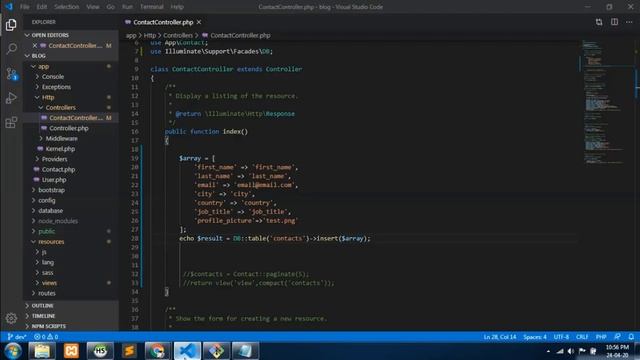640x360 pixels.
Task: Open the Help menu
Action: click(177, 7)
